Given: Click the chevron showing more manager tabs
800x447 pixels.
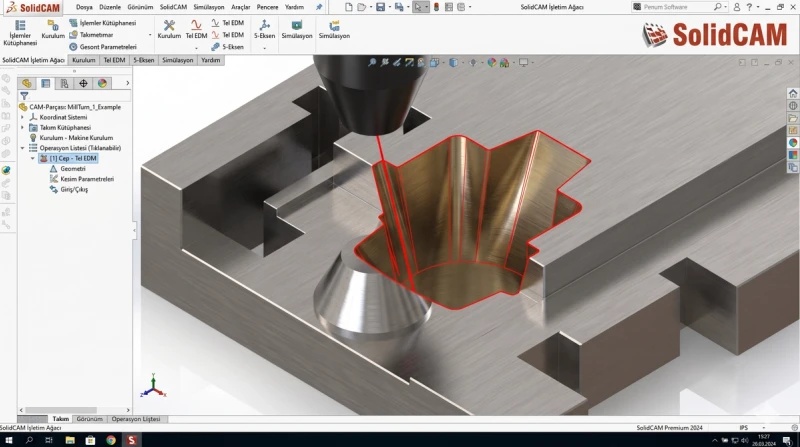Looking at the screenshot, I should click(127, 83).
